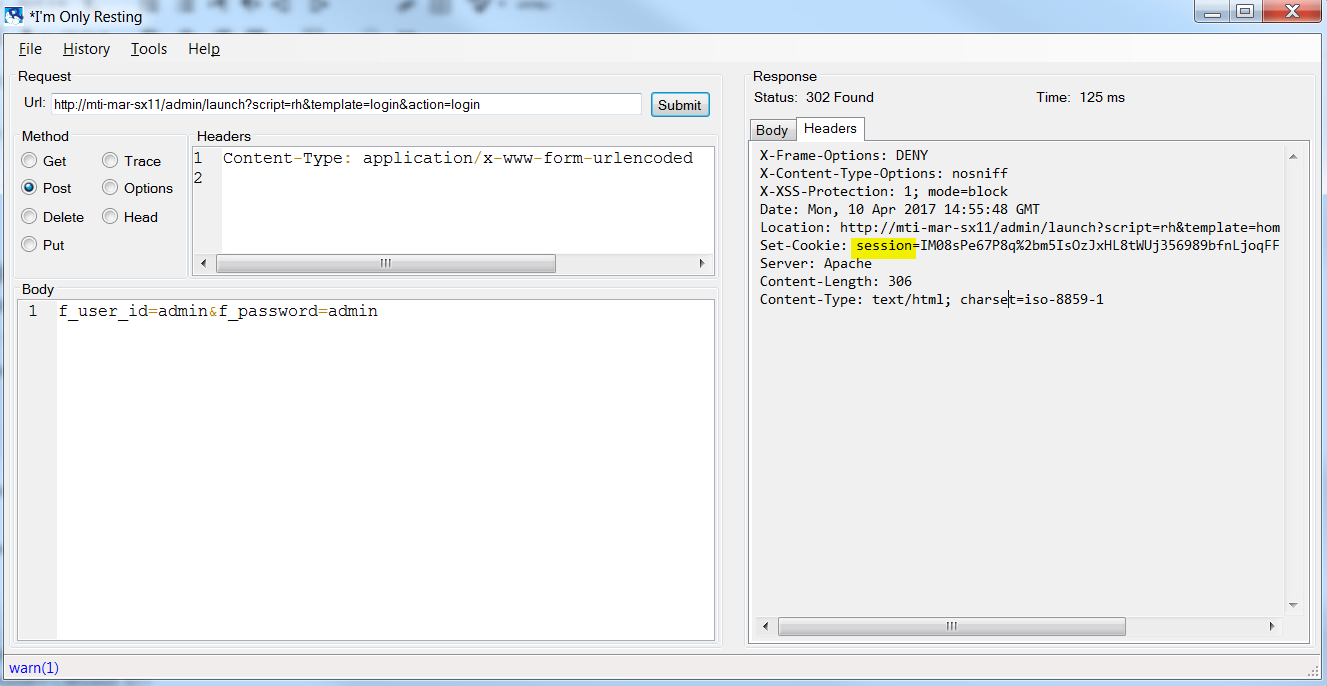
Task: Click the request Body editor area
Action: tap(380, 450)
